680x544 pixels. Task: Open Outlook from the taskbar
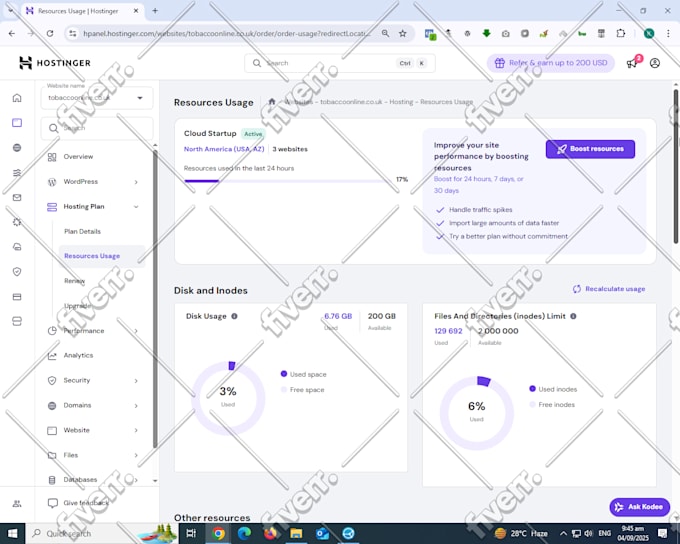tap(322, 533)
